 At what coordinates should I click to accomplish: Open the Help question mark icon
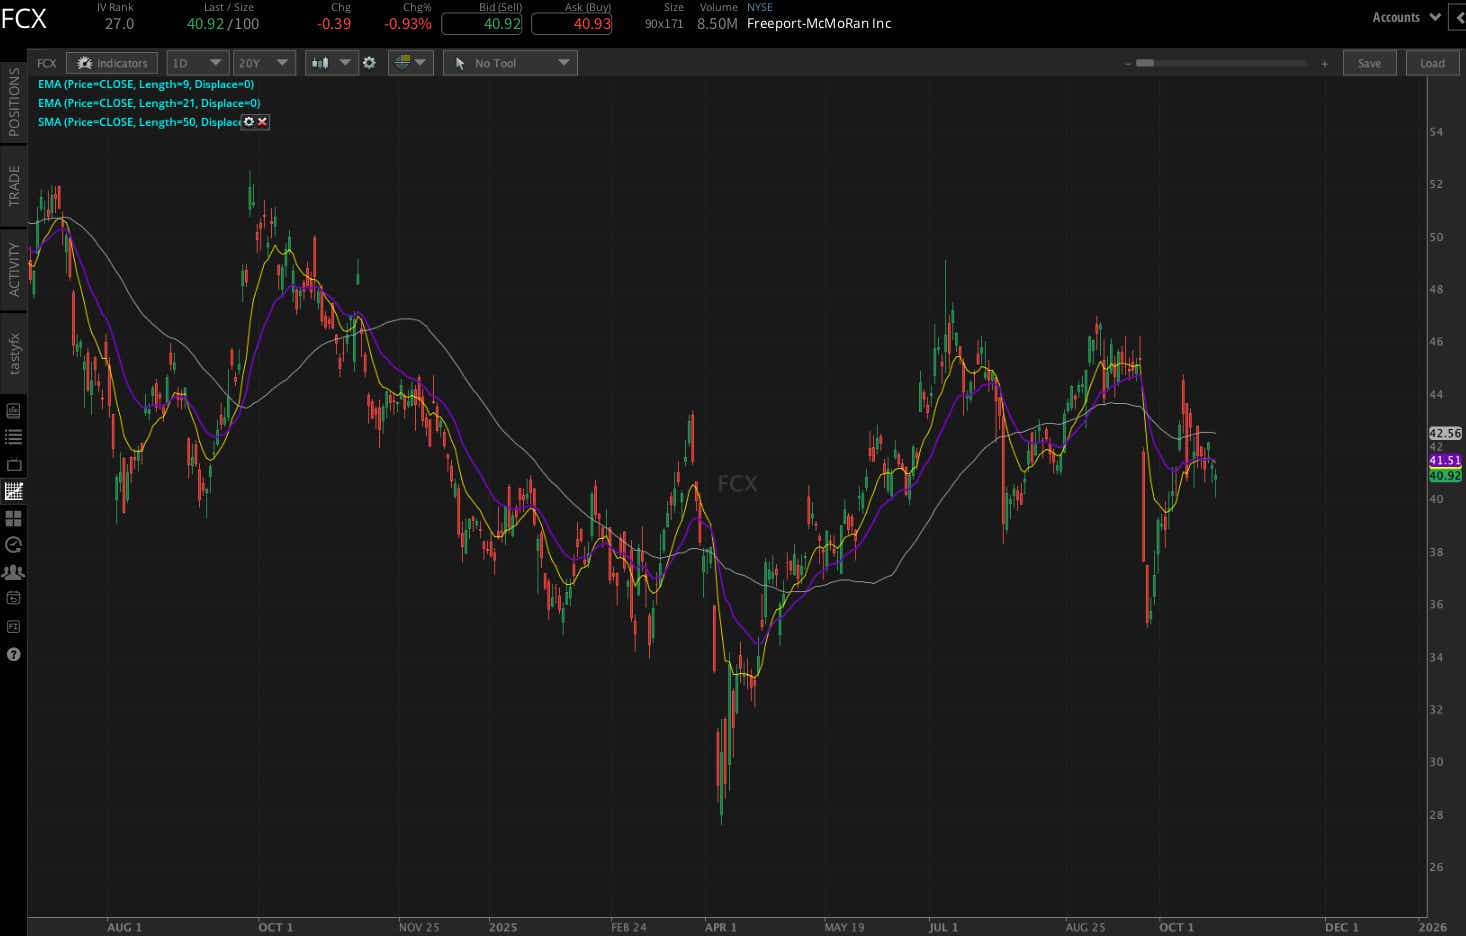13,654
